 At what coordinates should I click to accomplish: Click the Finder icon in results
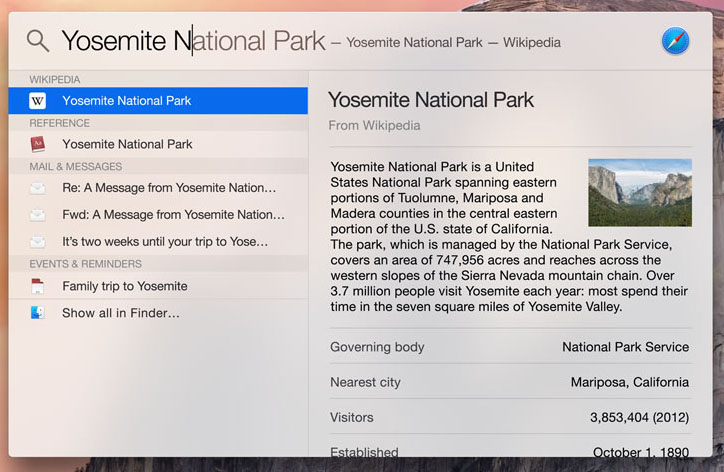[38, 313]
